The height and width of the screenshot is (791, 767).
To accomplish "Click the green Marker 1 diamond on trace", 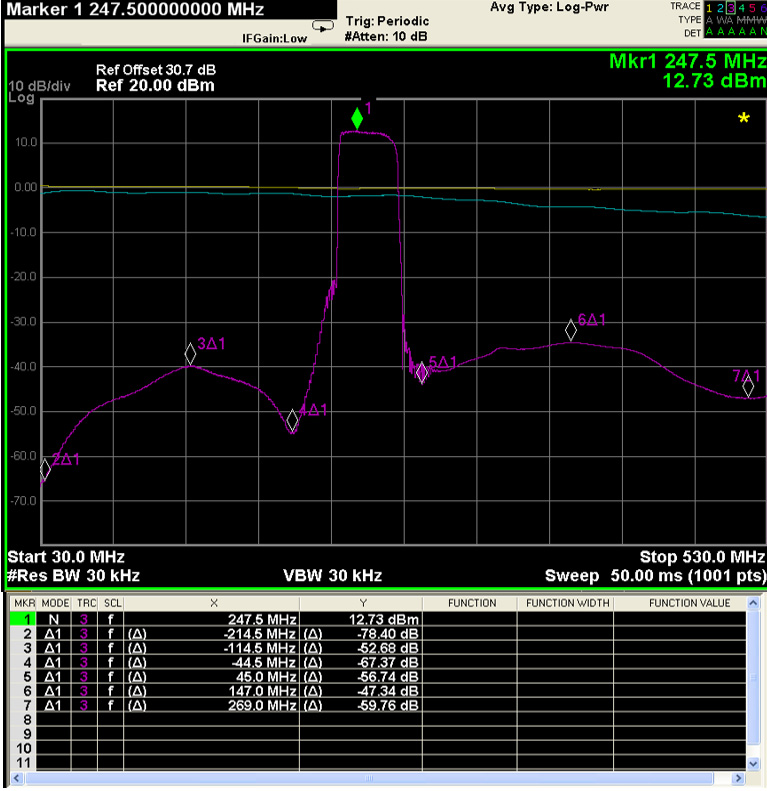I will (x=357, y=119).
